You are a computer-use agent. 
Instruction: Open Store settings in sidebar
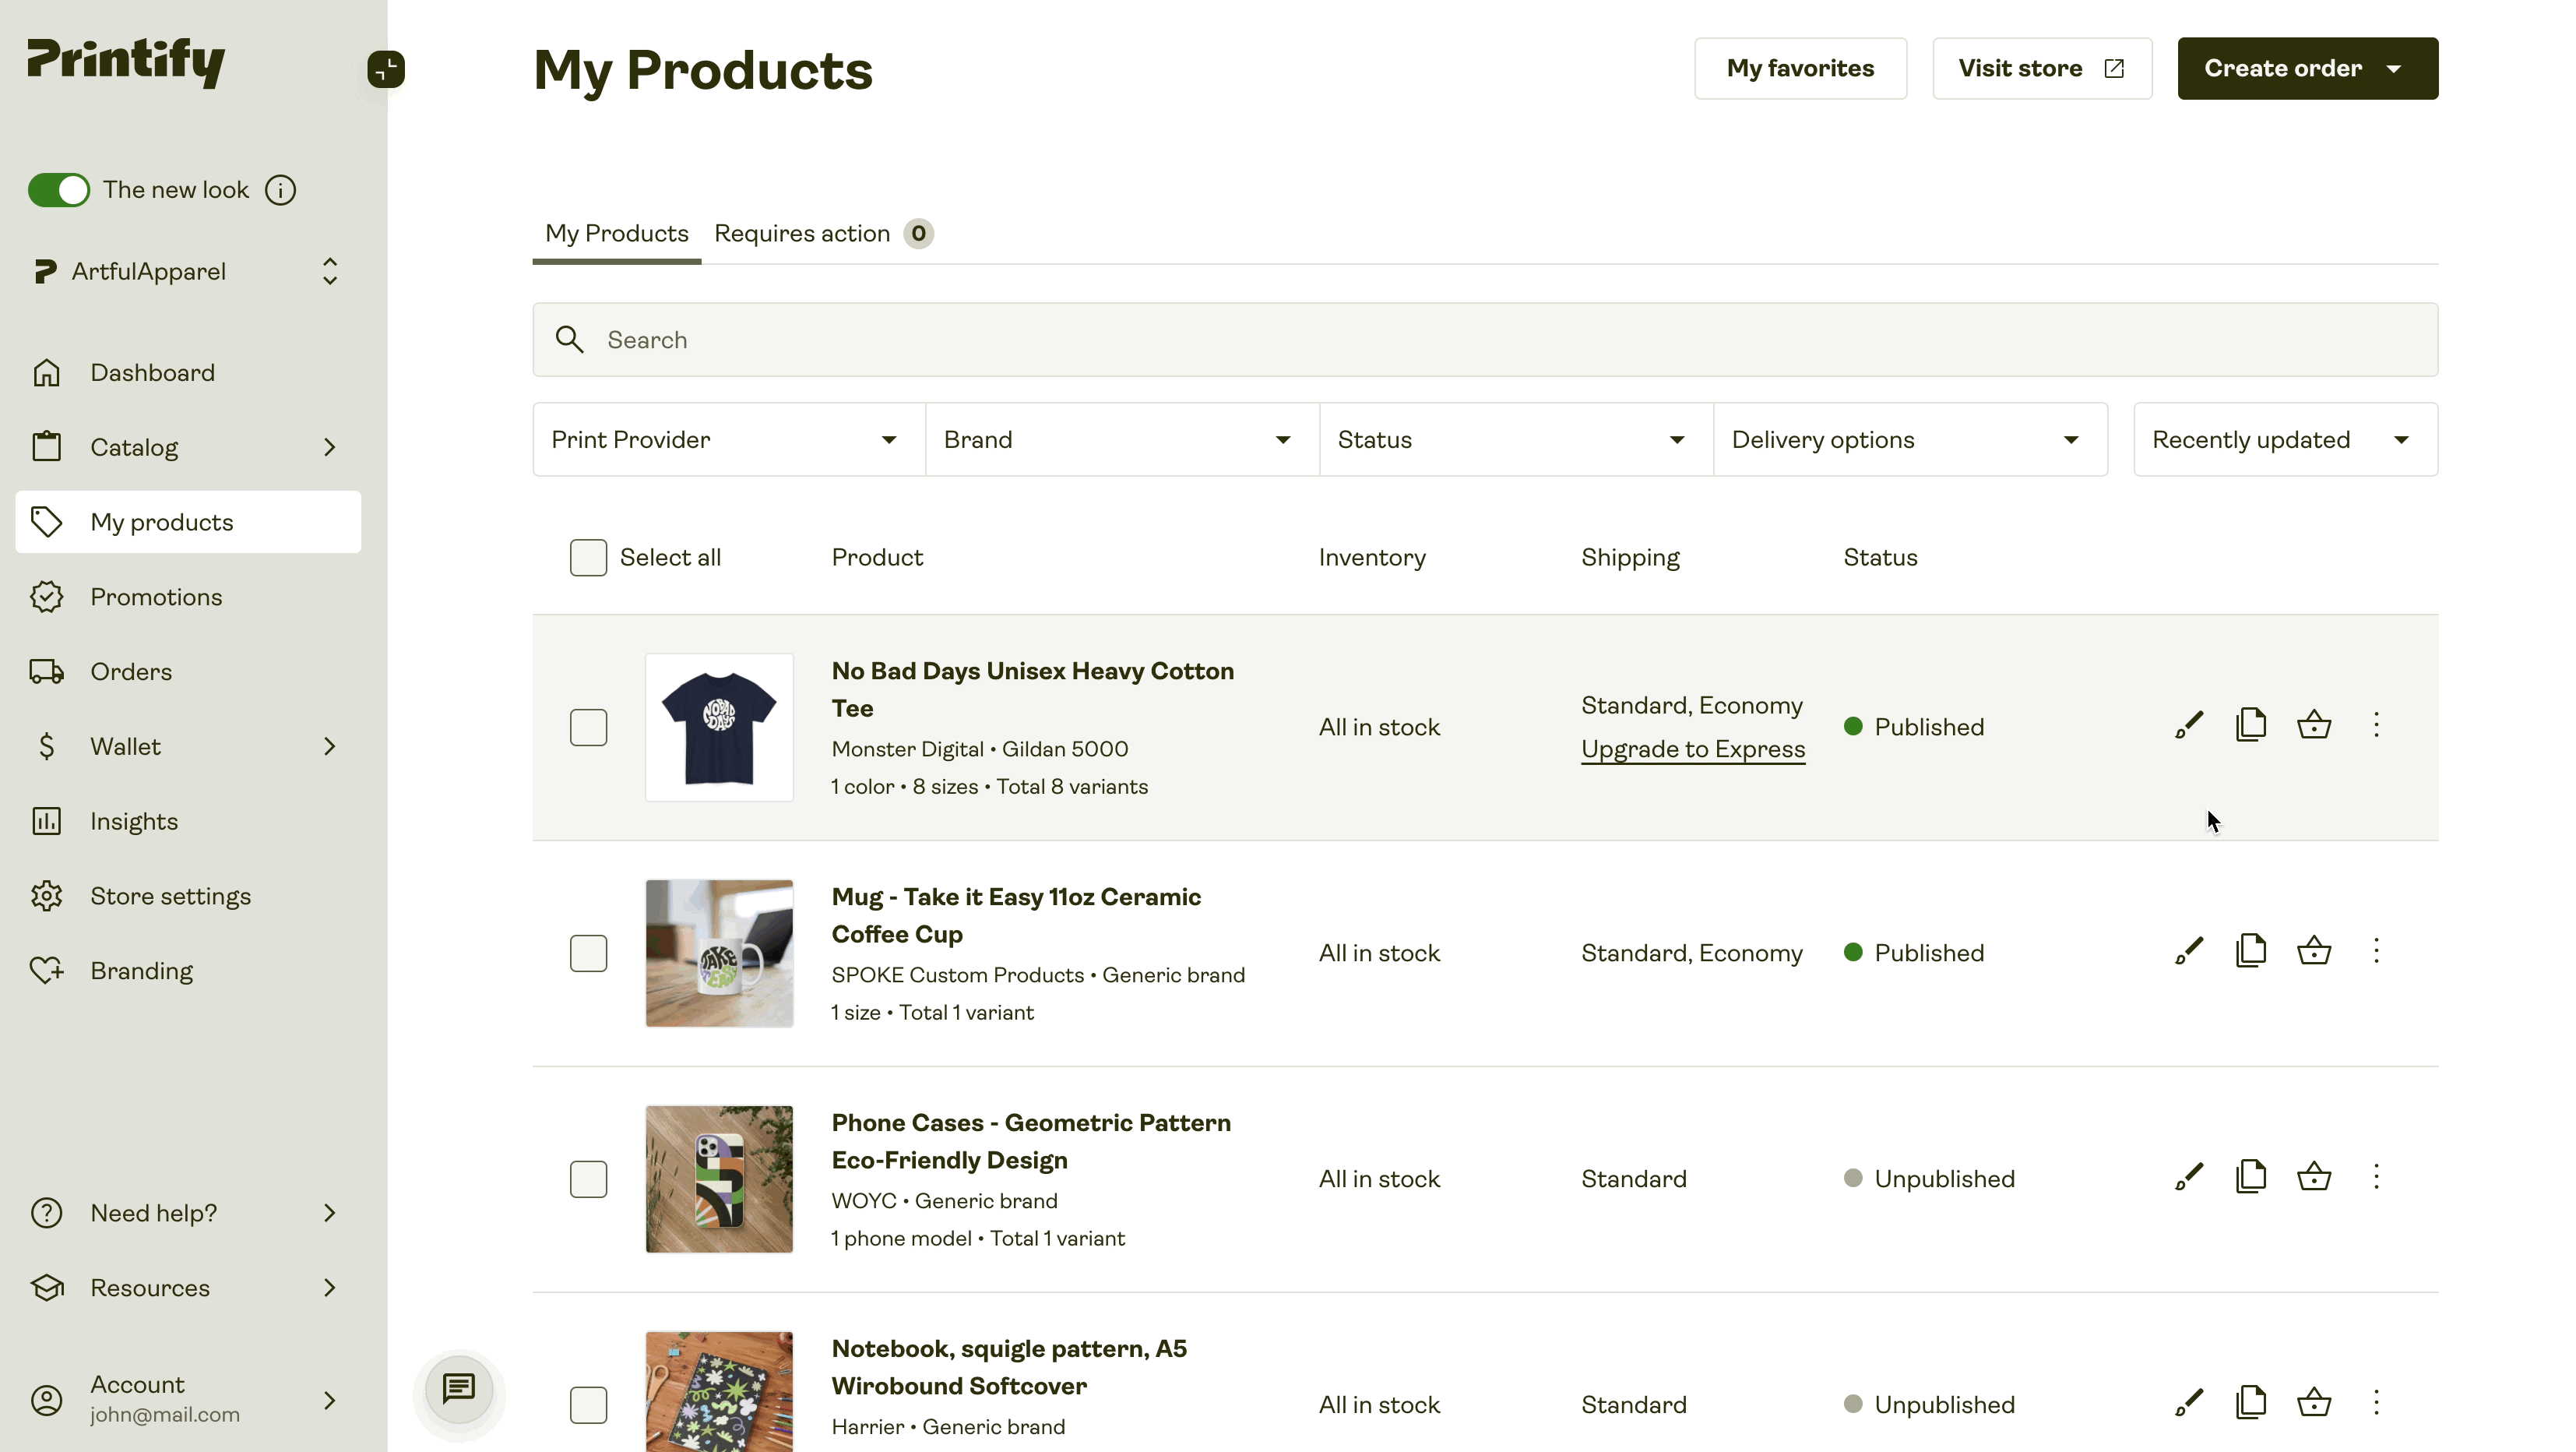point(188,896)
